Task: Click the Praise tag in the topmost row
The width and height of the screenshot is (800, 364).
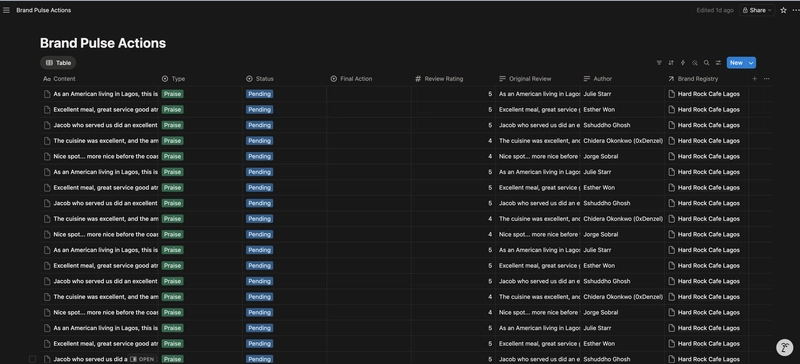Action: tap(172, 94)
